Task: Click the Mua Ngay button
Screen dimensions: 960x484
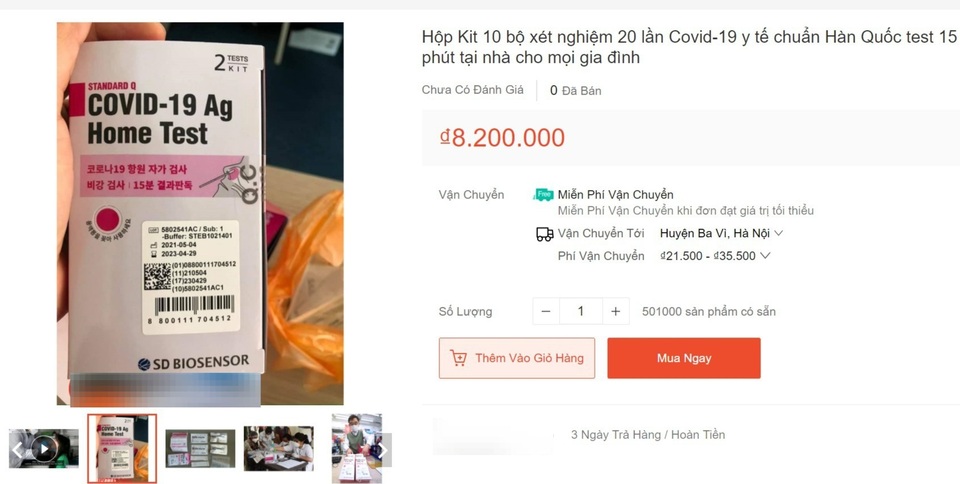Action: (x=684, y=358)
